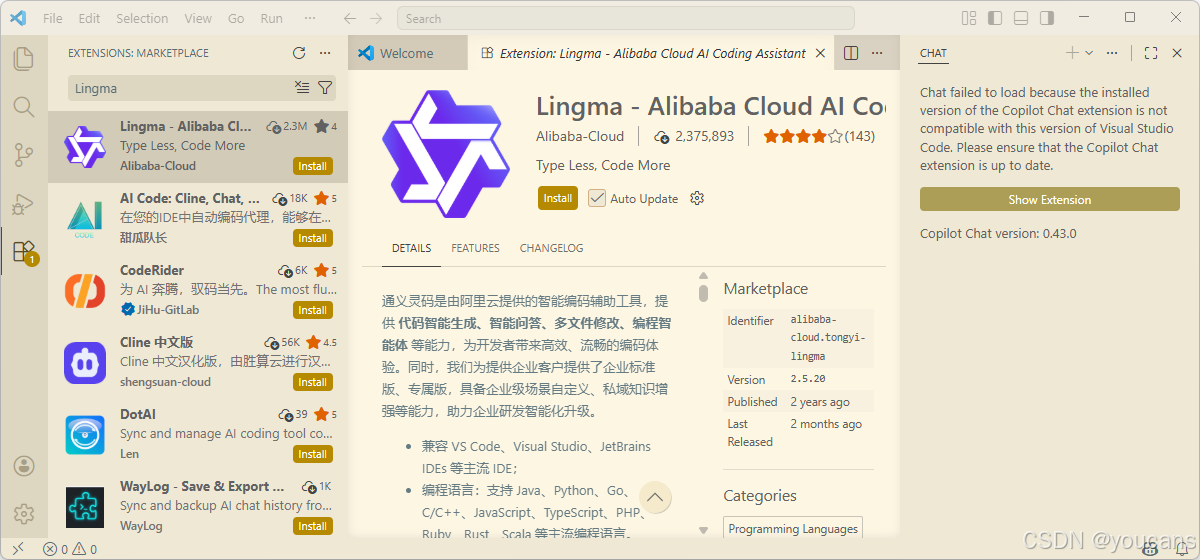Go back in navigation history
Viewport: 1200px width, 560px height.
(350, 18)
